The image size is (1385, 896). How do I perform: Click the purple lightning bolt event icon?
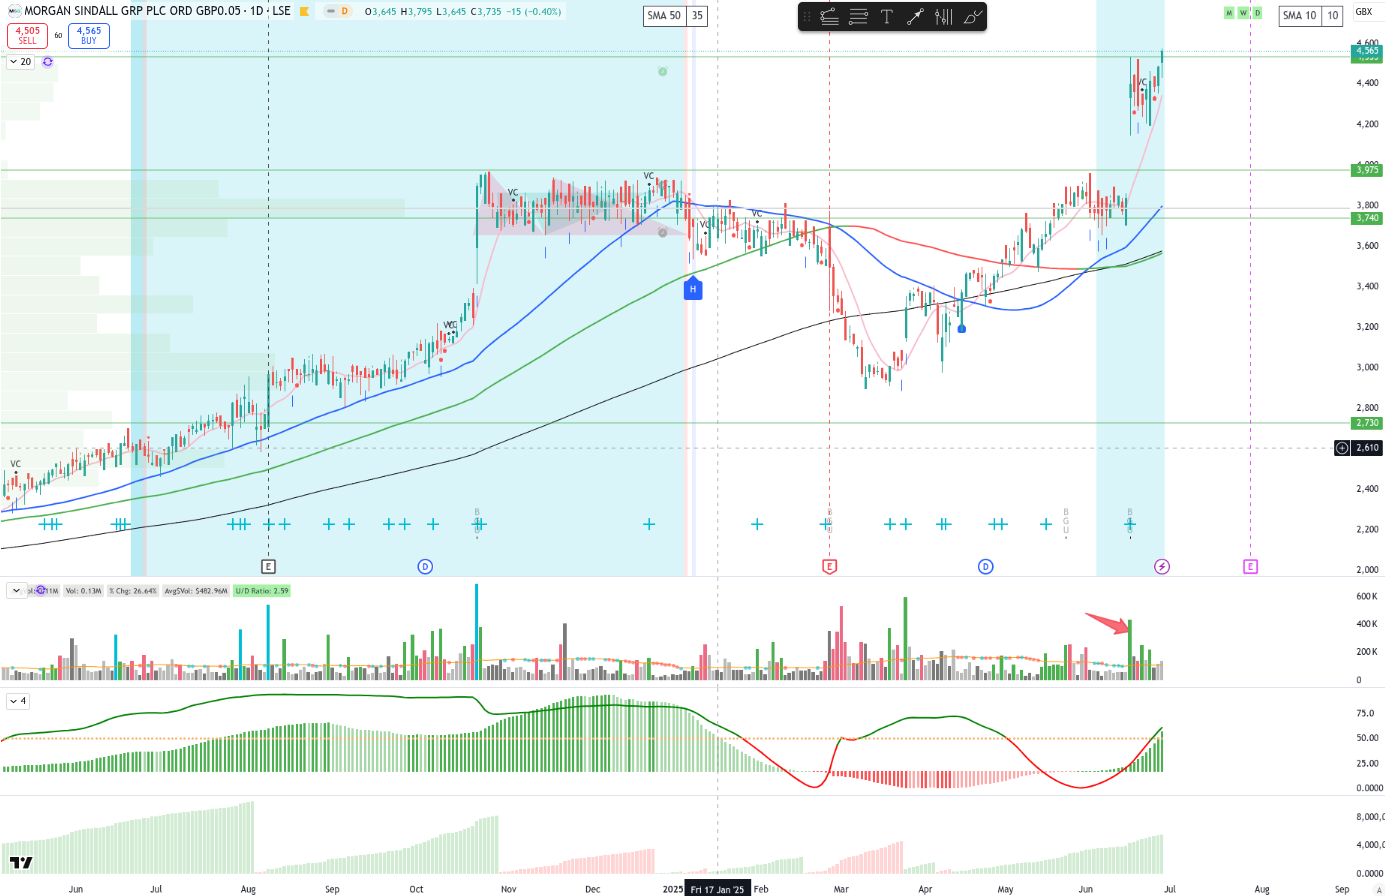[1162, 567]
